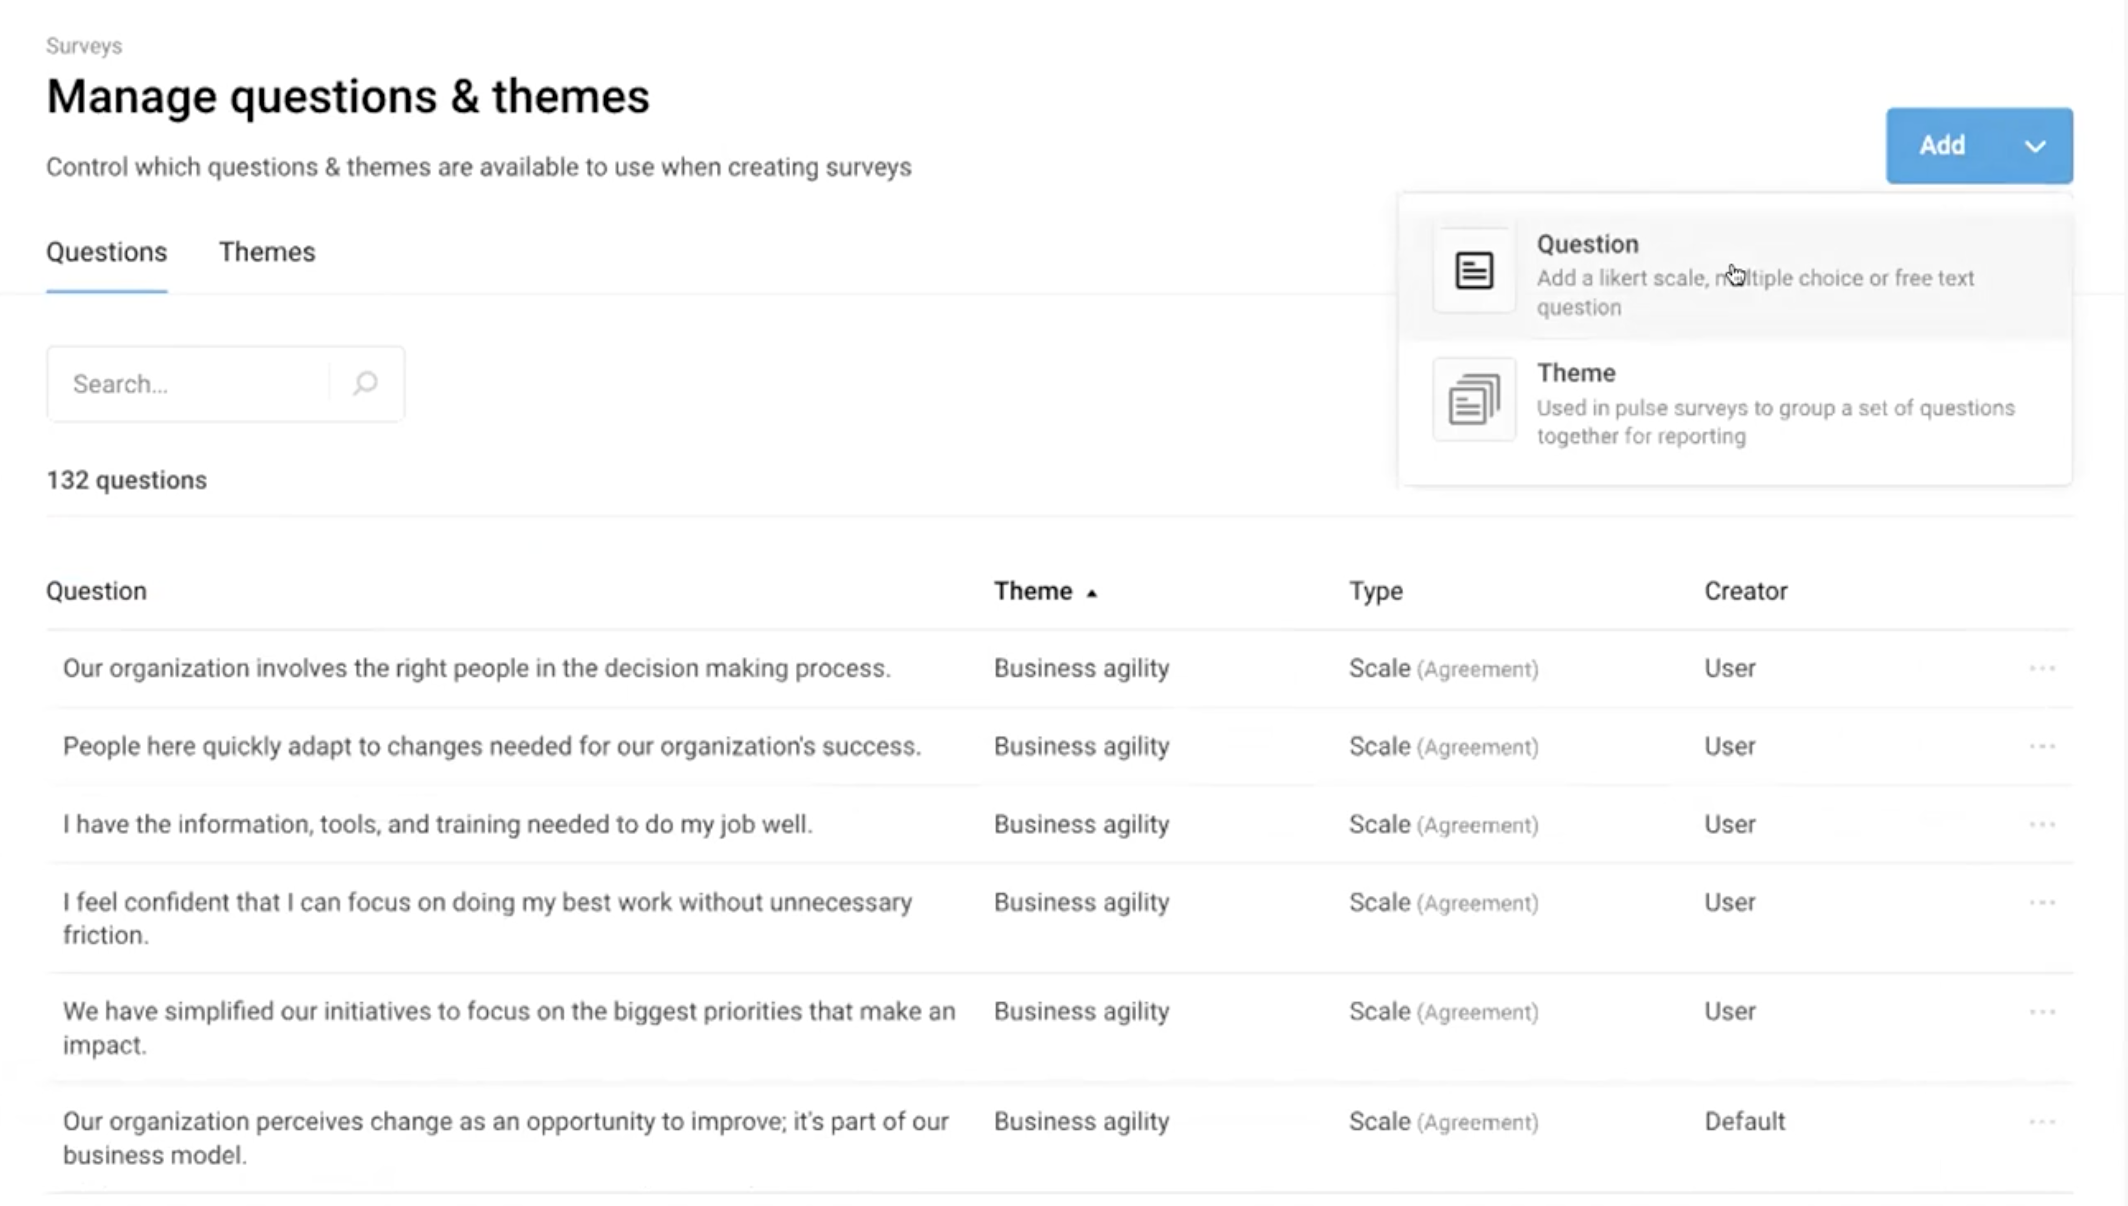2128x1206 pixels.
Task: Sort by the Creator column header
Action: click(x=1745, y=591)
